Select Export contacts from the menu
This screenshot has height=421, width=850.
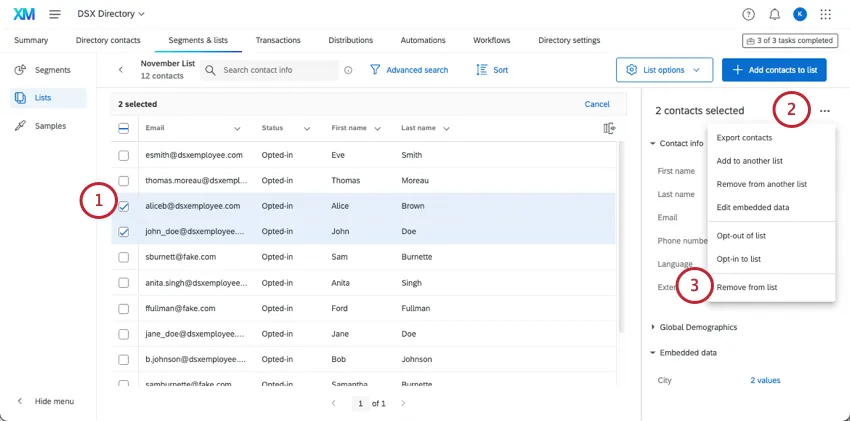tap(744, 137)
